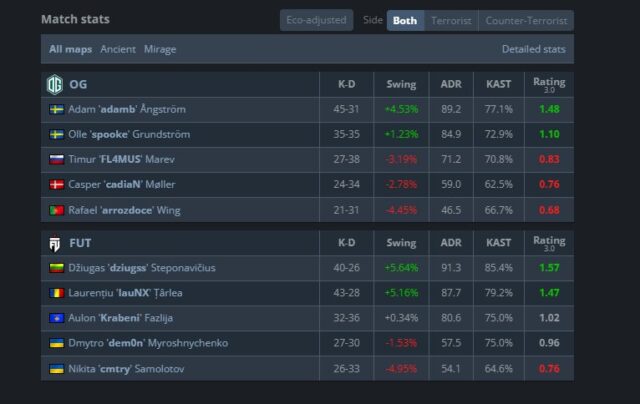Click the Romanian flag beside lauNX

pyautogui.click(x=56, y=293)
